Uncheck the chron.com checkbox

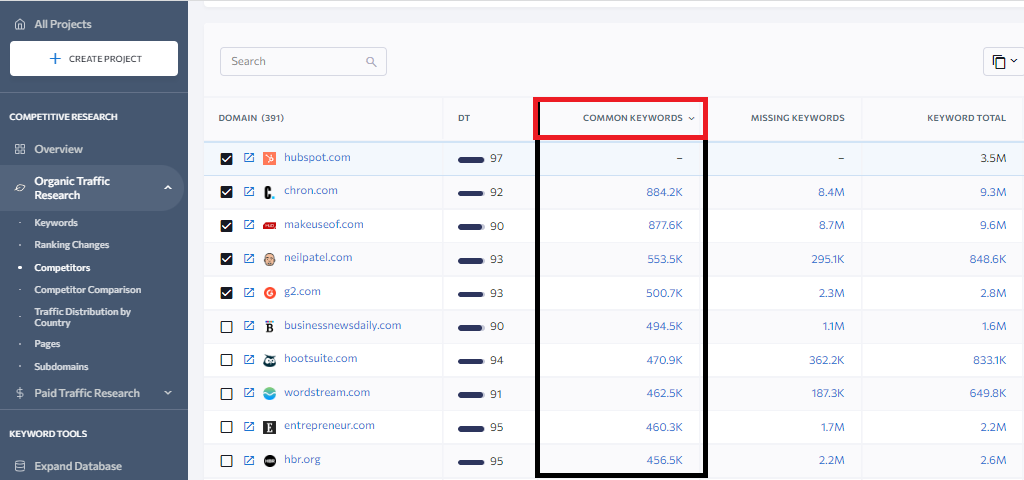tap(227, 192)
